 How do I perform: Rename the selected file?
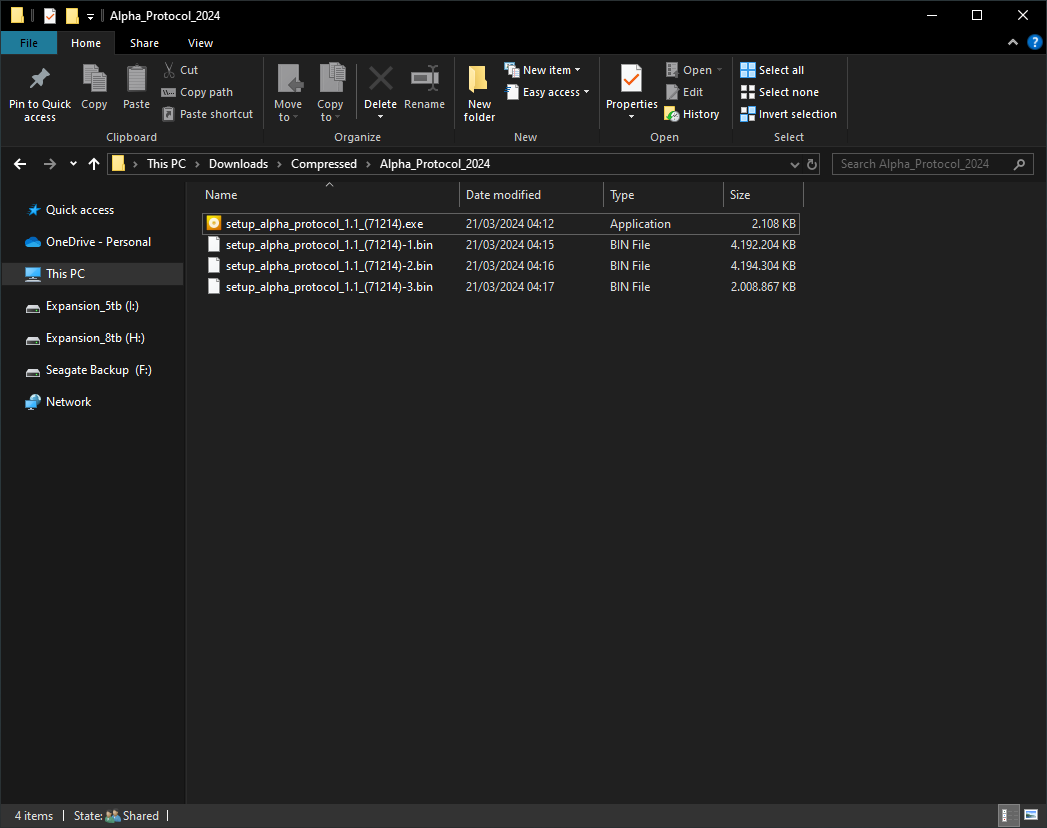click(424, 87)
